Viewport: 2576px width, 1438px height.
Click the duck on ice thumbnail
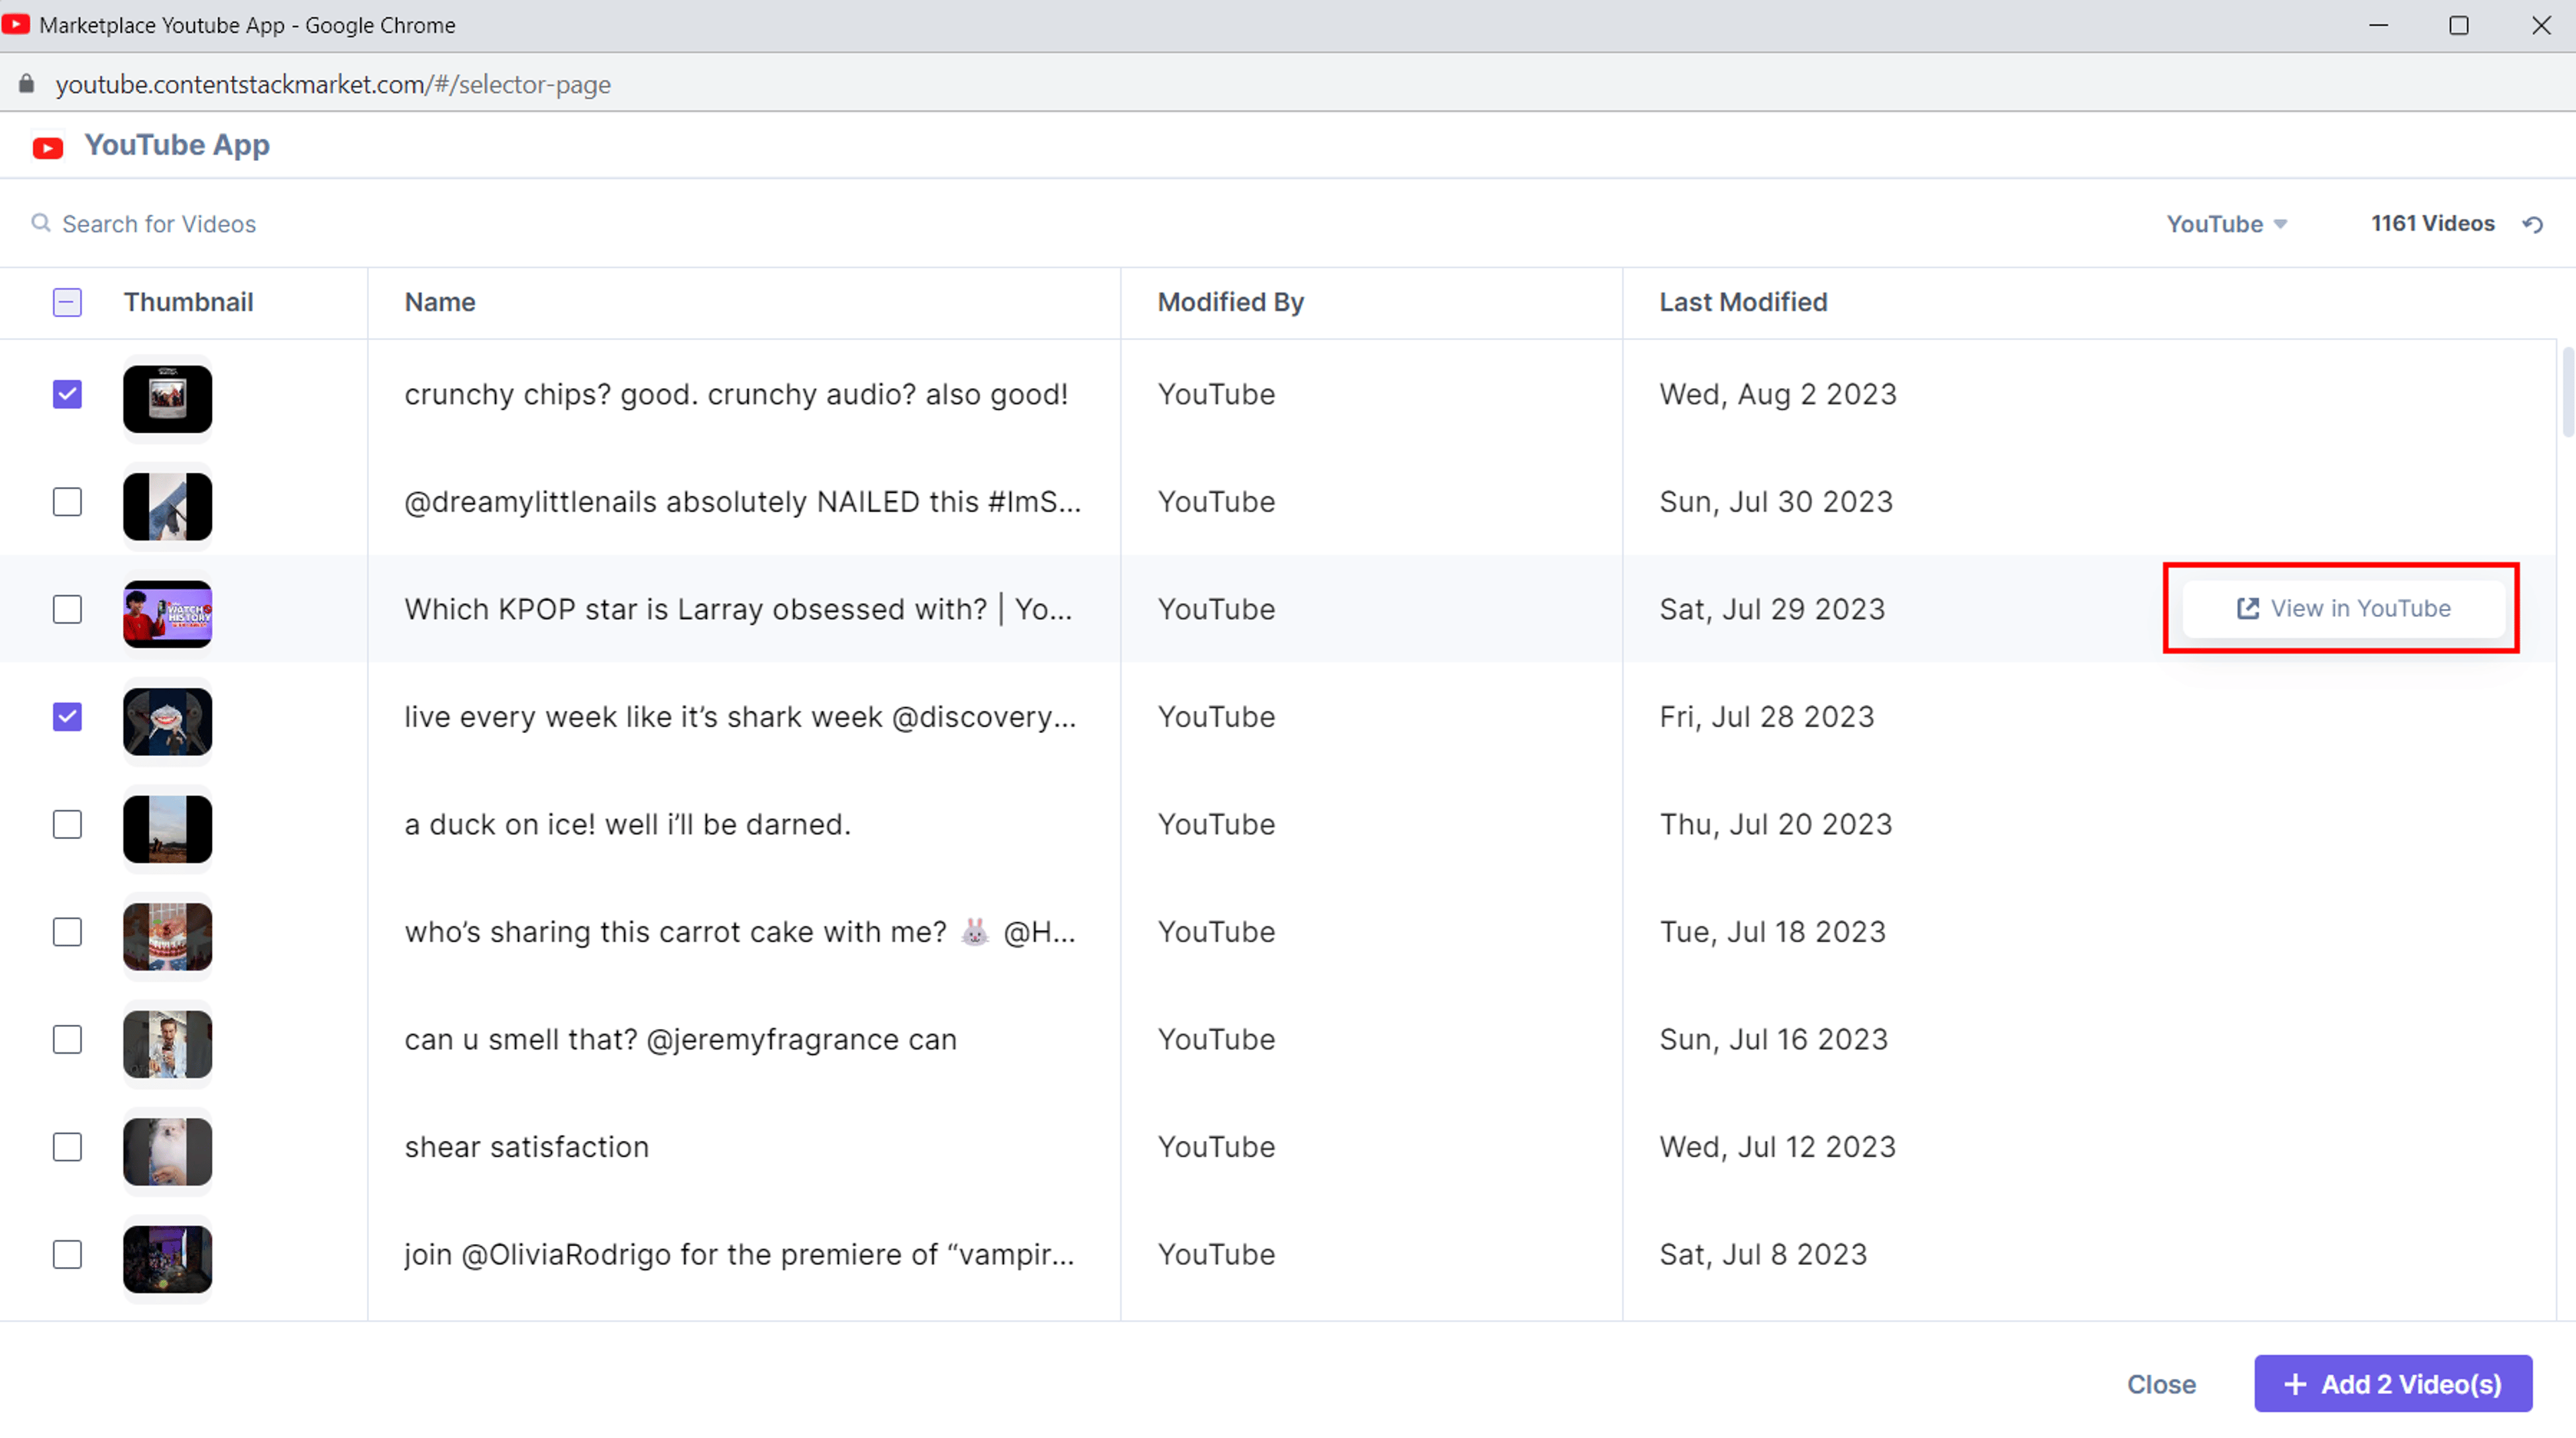click(x=167, y=829)
